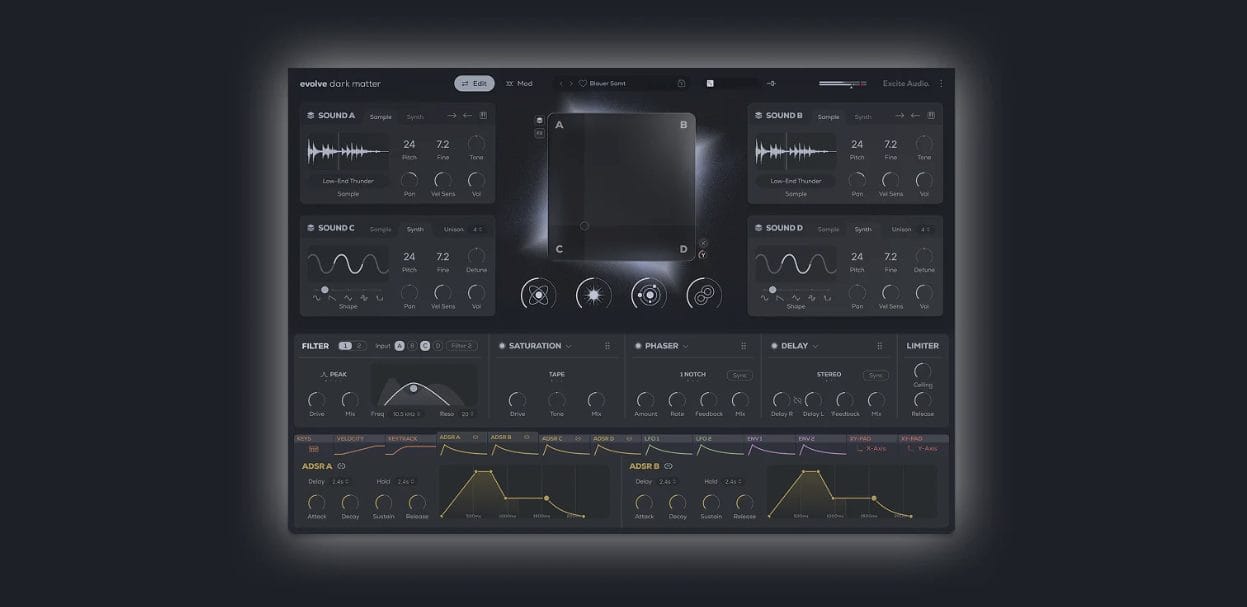Click the Sound A layers icon
Screen dimensions: 1247x607
pyautogui.click(x=311, y=116)
